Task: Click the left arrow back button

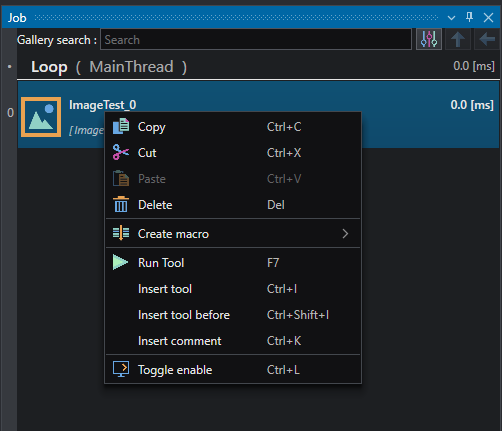Action: tap(487, 39)
